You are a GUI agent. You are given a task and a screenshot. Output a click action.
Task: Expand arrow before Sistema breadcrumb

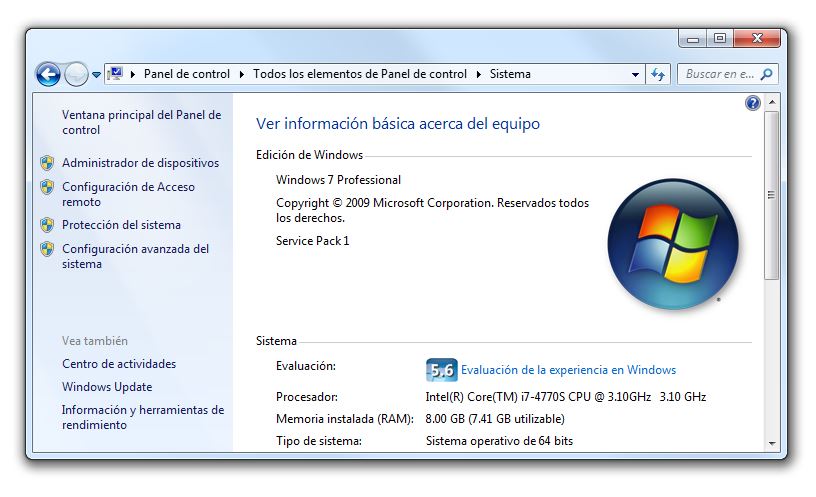click(x=478, y=74)
